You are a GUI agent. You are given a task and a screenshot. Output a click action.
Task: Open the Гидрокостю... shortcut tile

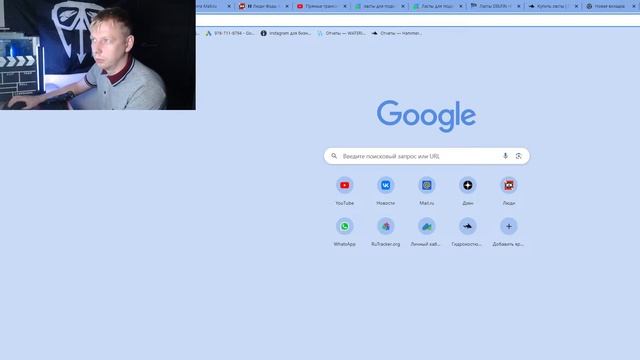click(x=468, y=232)
